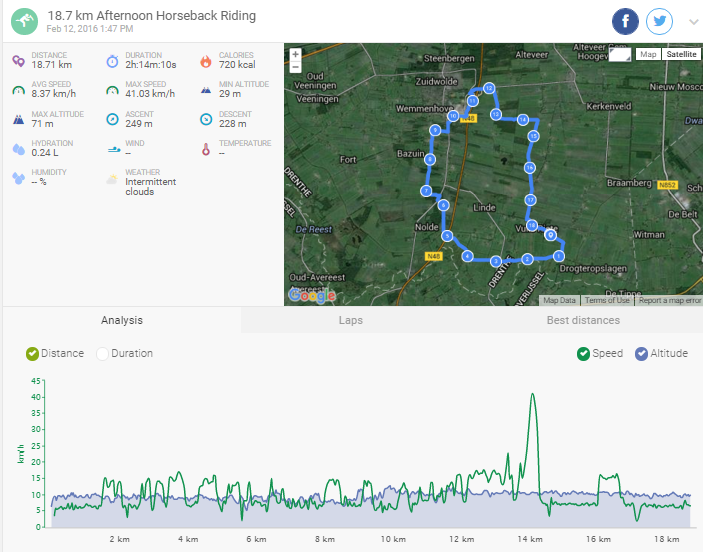Viewport: 703px width, 552px height.
Task: Open the Analysis tab
Action: [x=122, y=320]
